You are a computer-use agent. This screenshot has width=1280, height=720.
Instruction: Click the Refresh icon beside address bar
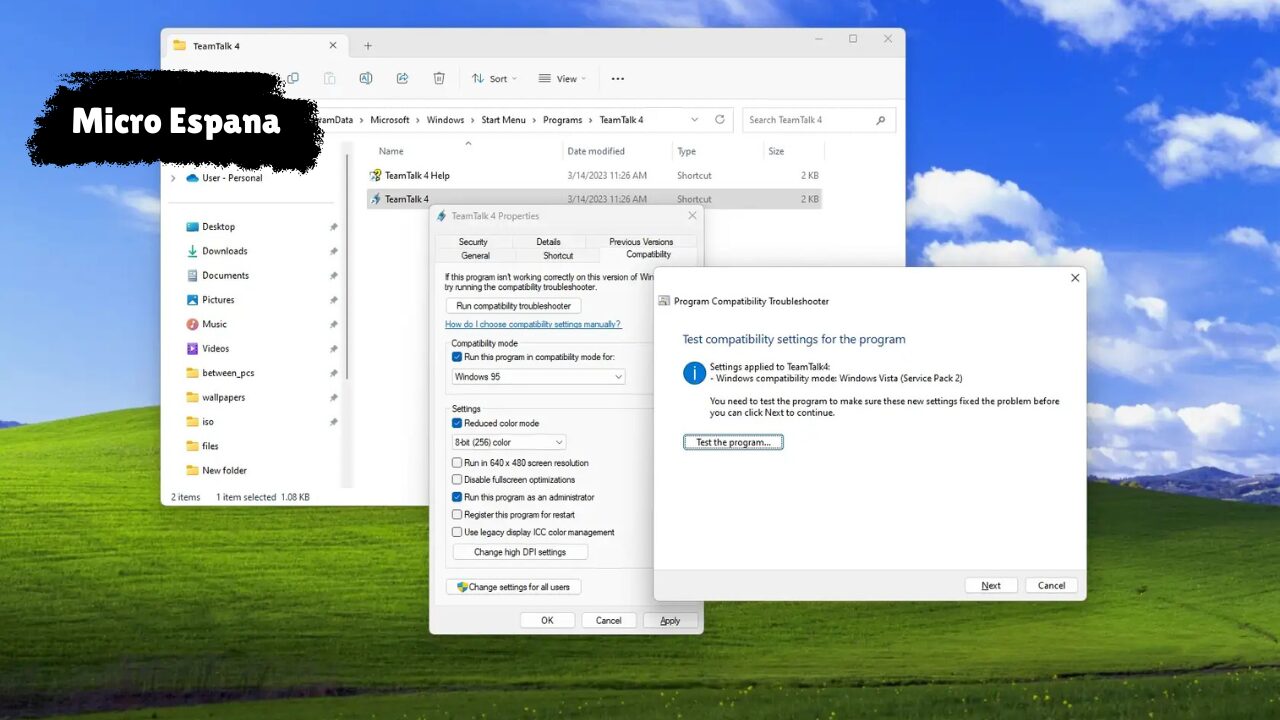(719, 120)
